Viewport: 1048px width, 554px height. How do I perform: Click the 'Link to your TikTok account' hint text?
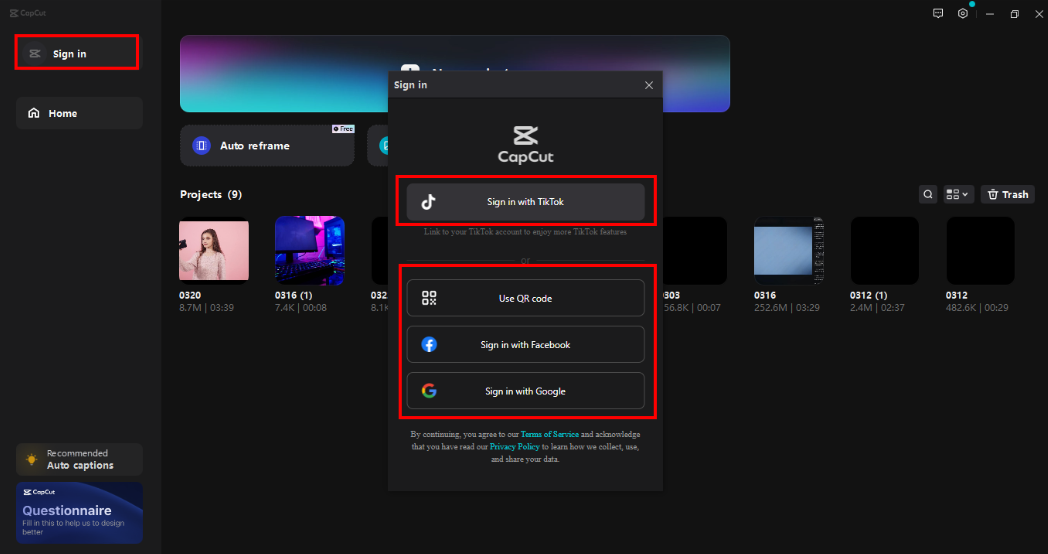(525, 232)
